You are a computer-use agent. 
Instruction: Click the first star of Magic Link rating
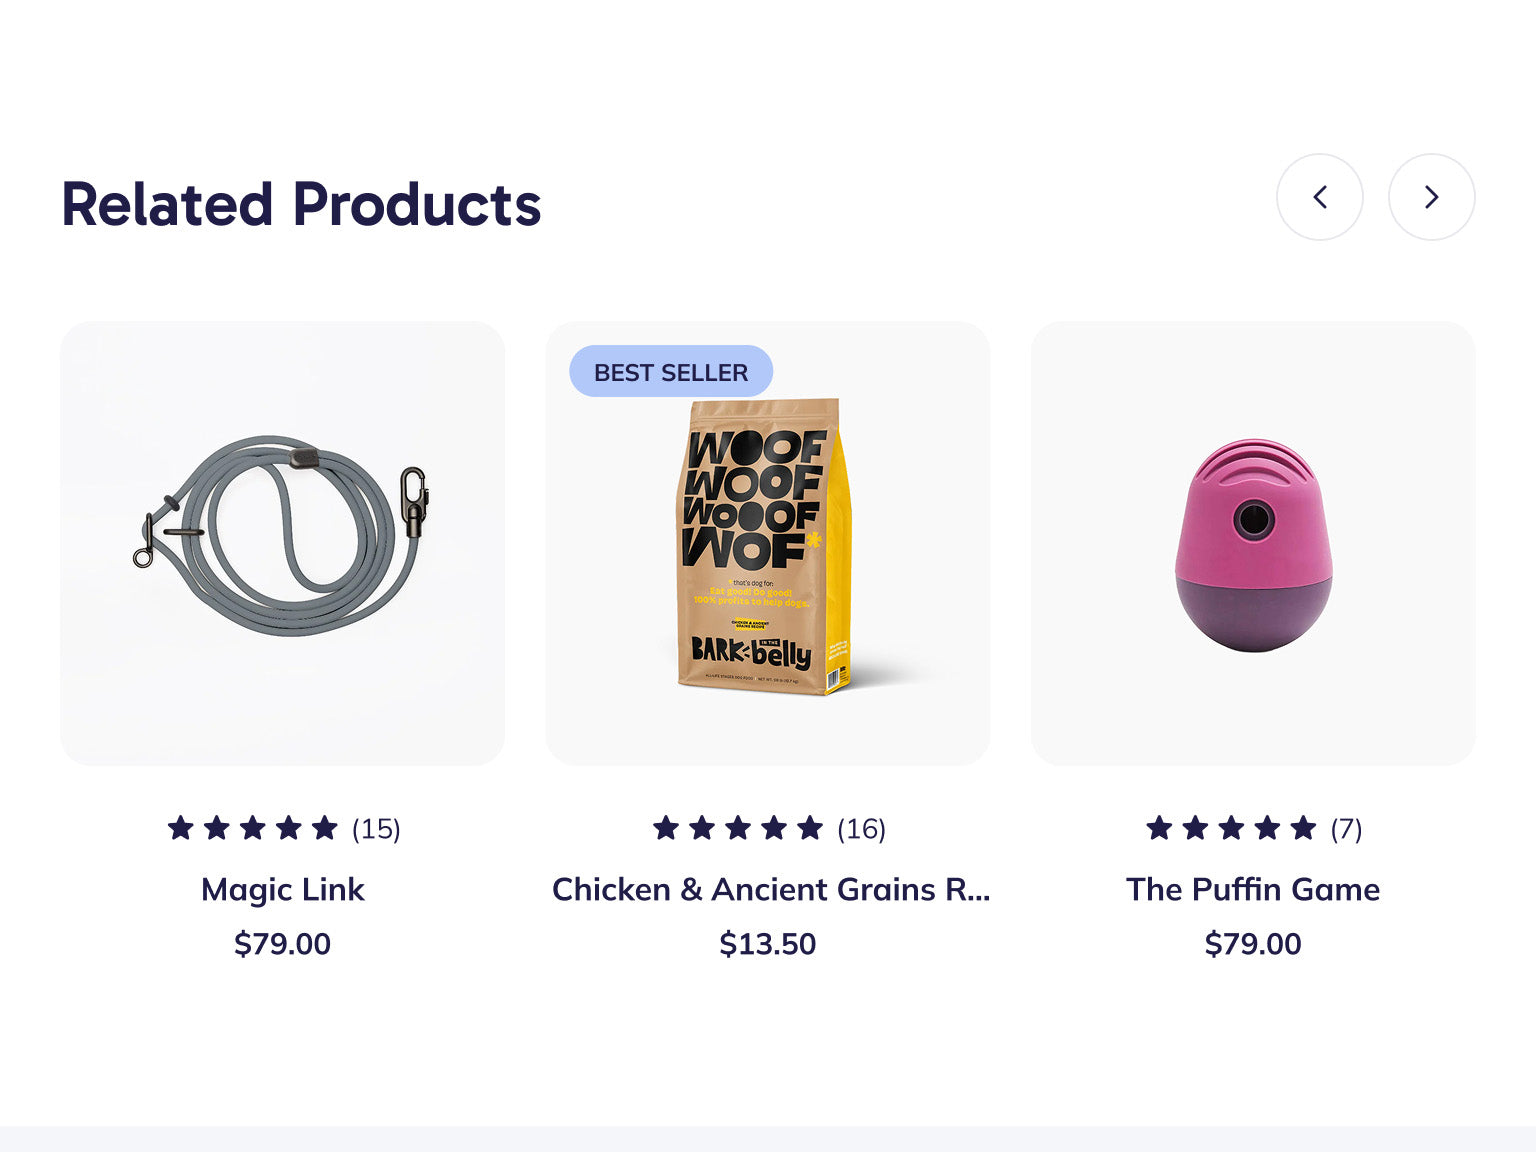tap(181, 828)
